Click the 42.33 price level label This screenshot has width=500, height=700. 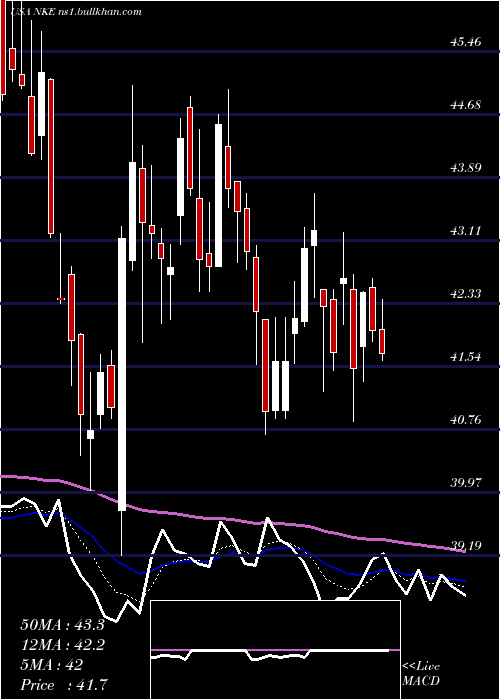point(466,294)
